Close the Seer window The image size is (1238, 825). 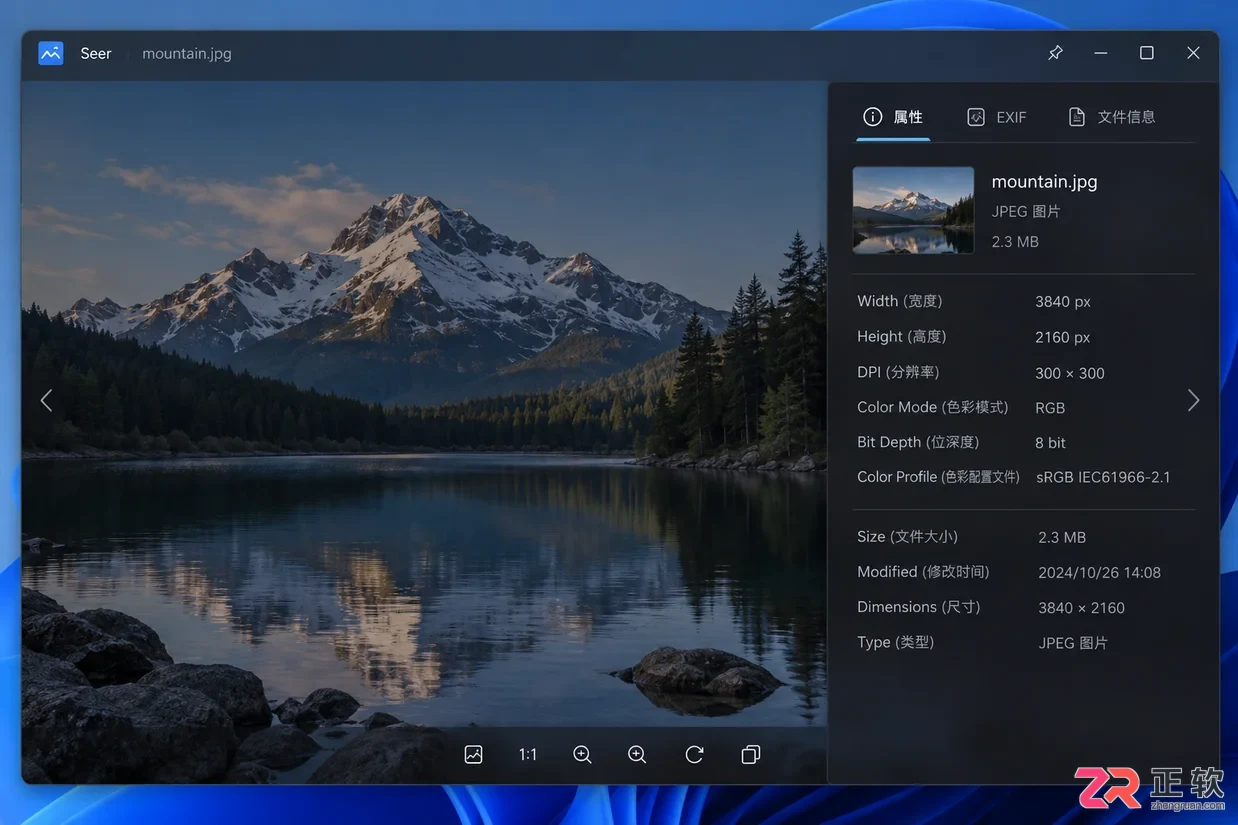click(x=1193, y=53)
